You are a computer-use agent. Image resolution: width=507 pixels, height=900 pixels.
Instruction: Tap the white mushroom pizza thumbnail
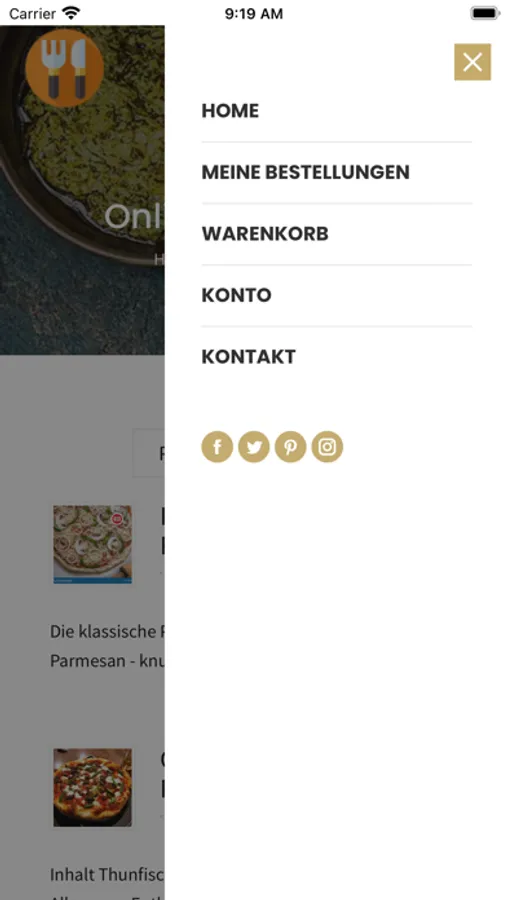pos(92,544)
